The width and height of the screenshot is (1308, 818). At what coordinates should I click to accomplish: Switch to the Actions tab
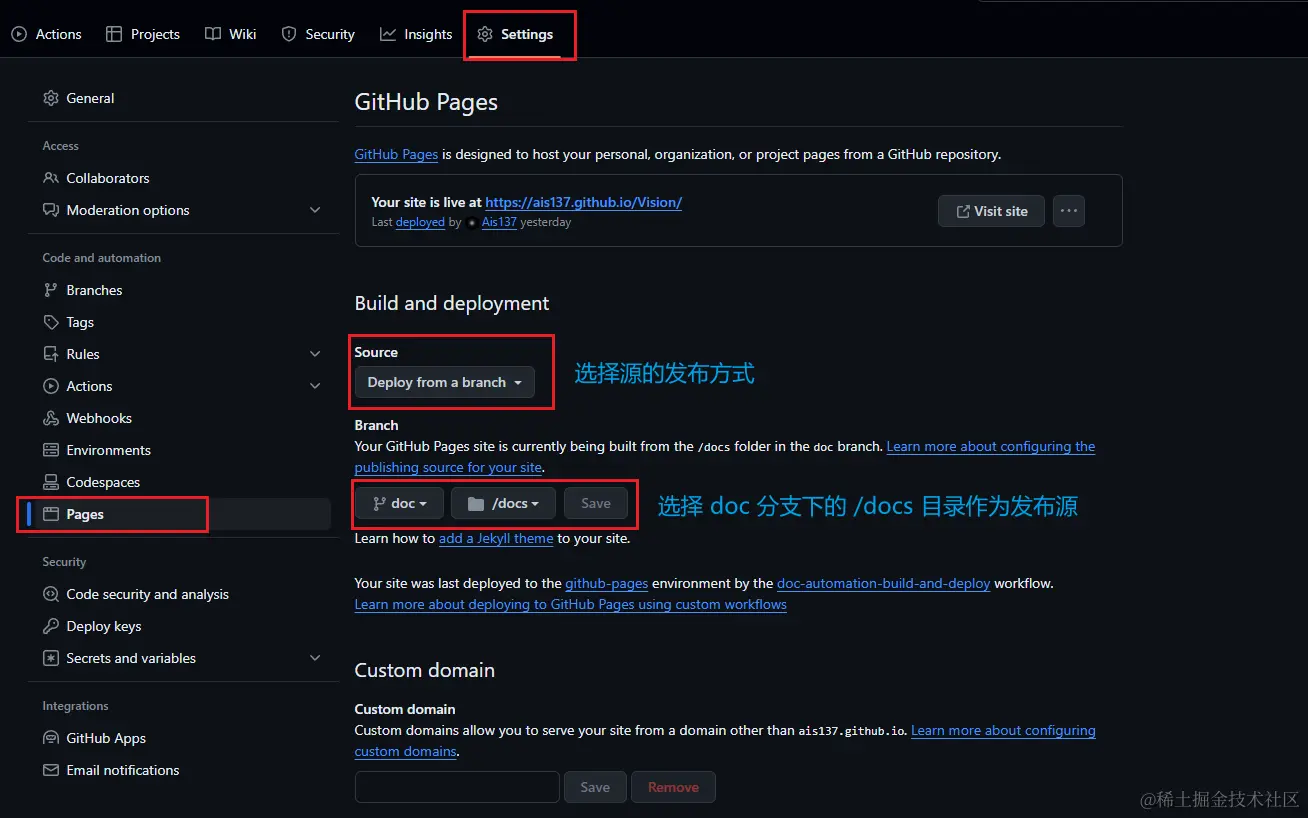(47, 34)
